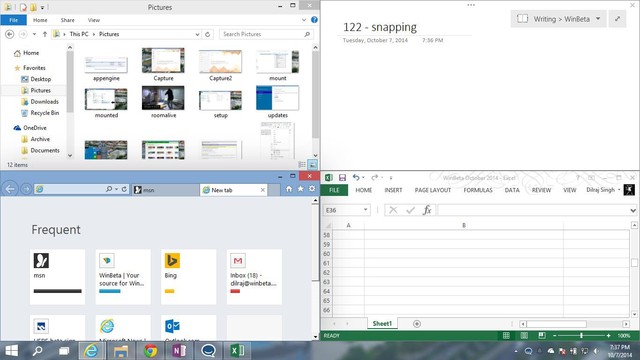Open Internet Explorer Home icon
The width and height of the screenshot is (640, 360).
289,189
